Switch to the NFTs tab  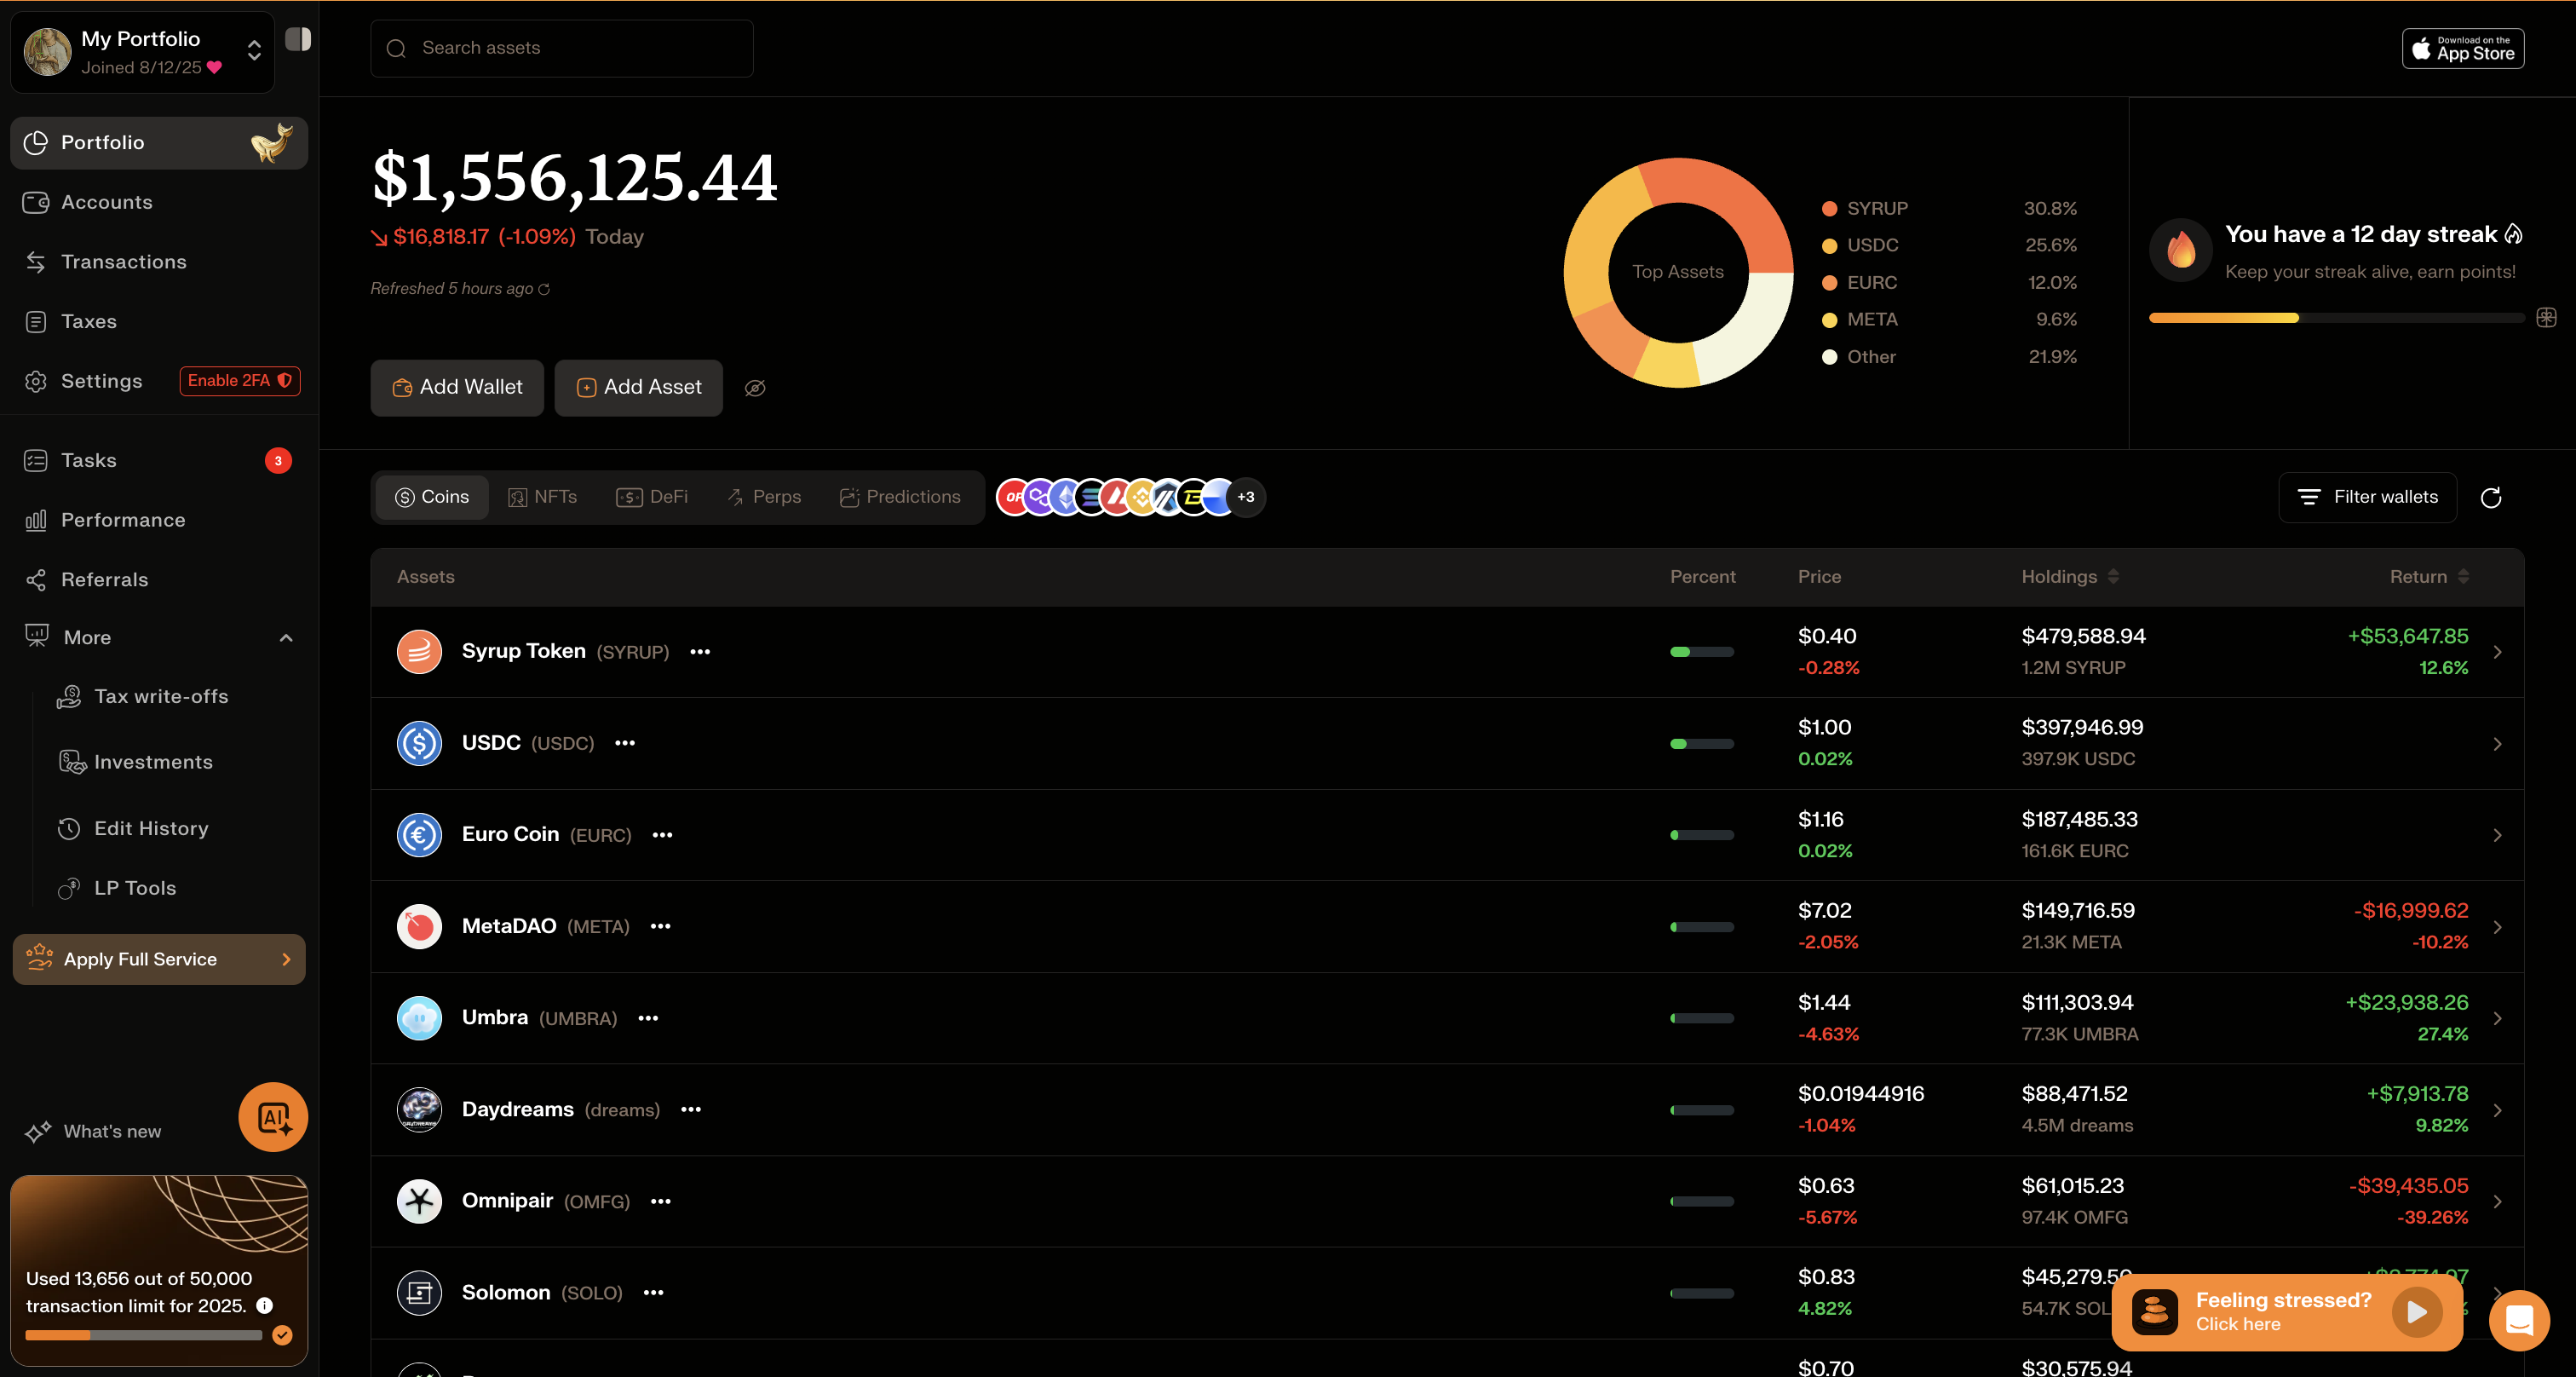543,496
